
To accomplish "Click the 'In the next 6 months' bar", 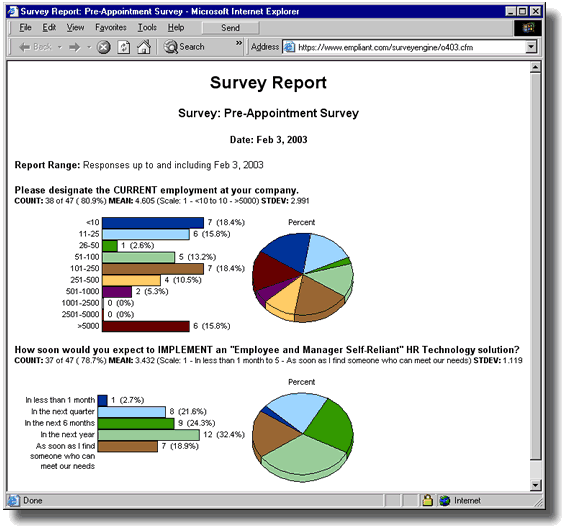I will pos(136,423).
